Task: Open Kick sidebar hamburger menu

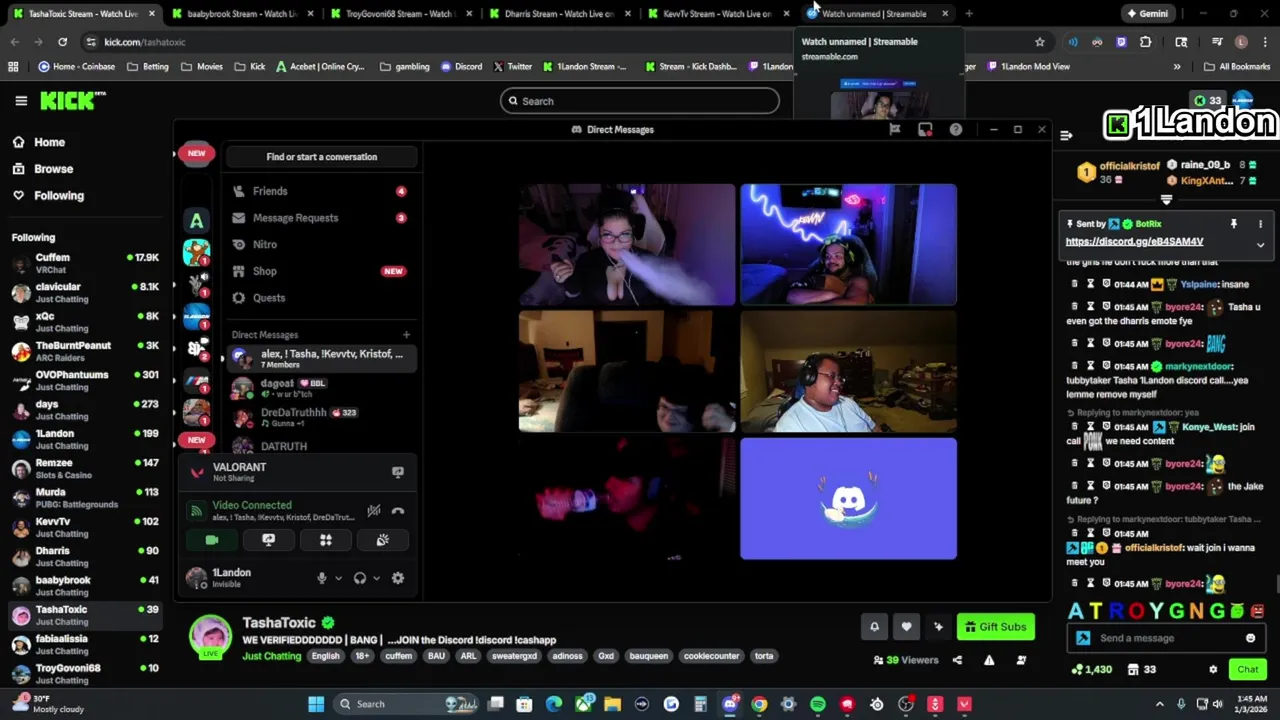Action: pyautogui.click(x=21, y=101)
